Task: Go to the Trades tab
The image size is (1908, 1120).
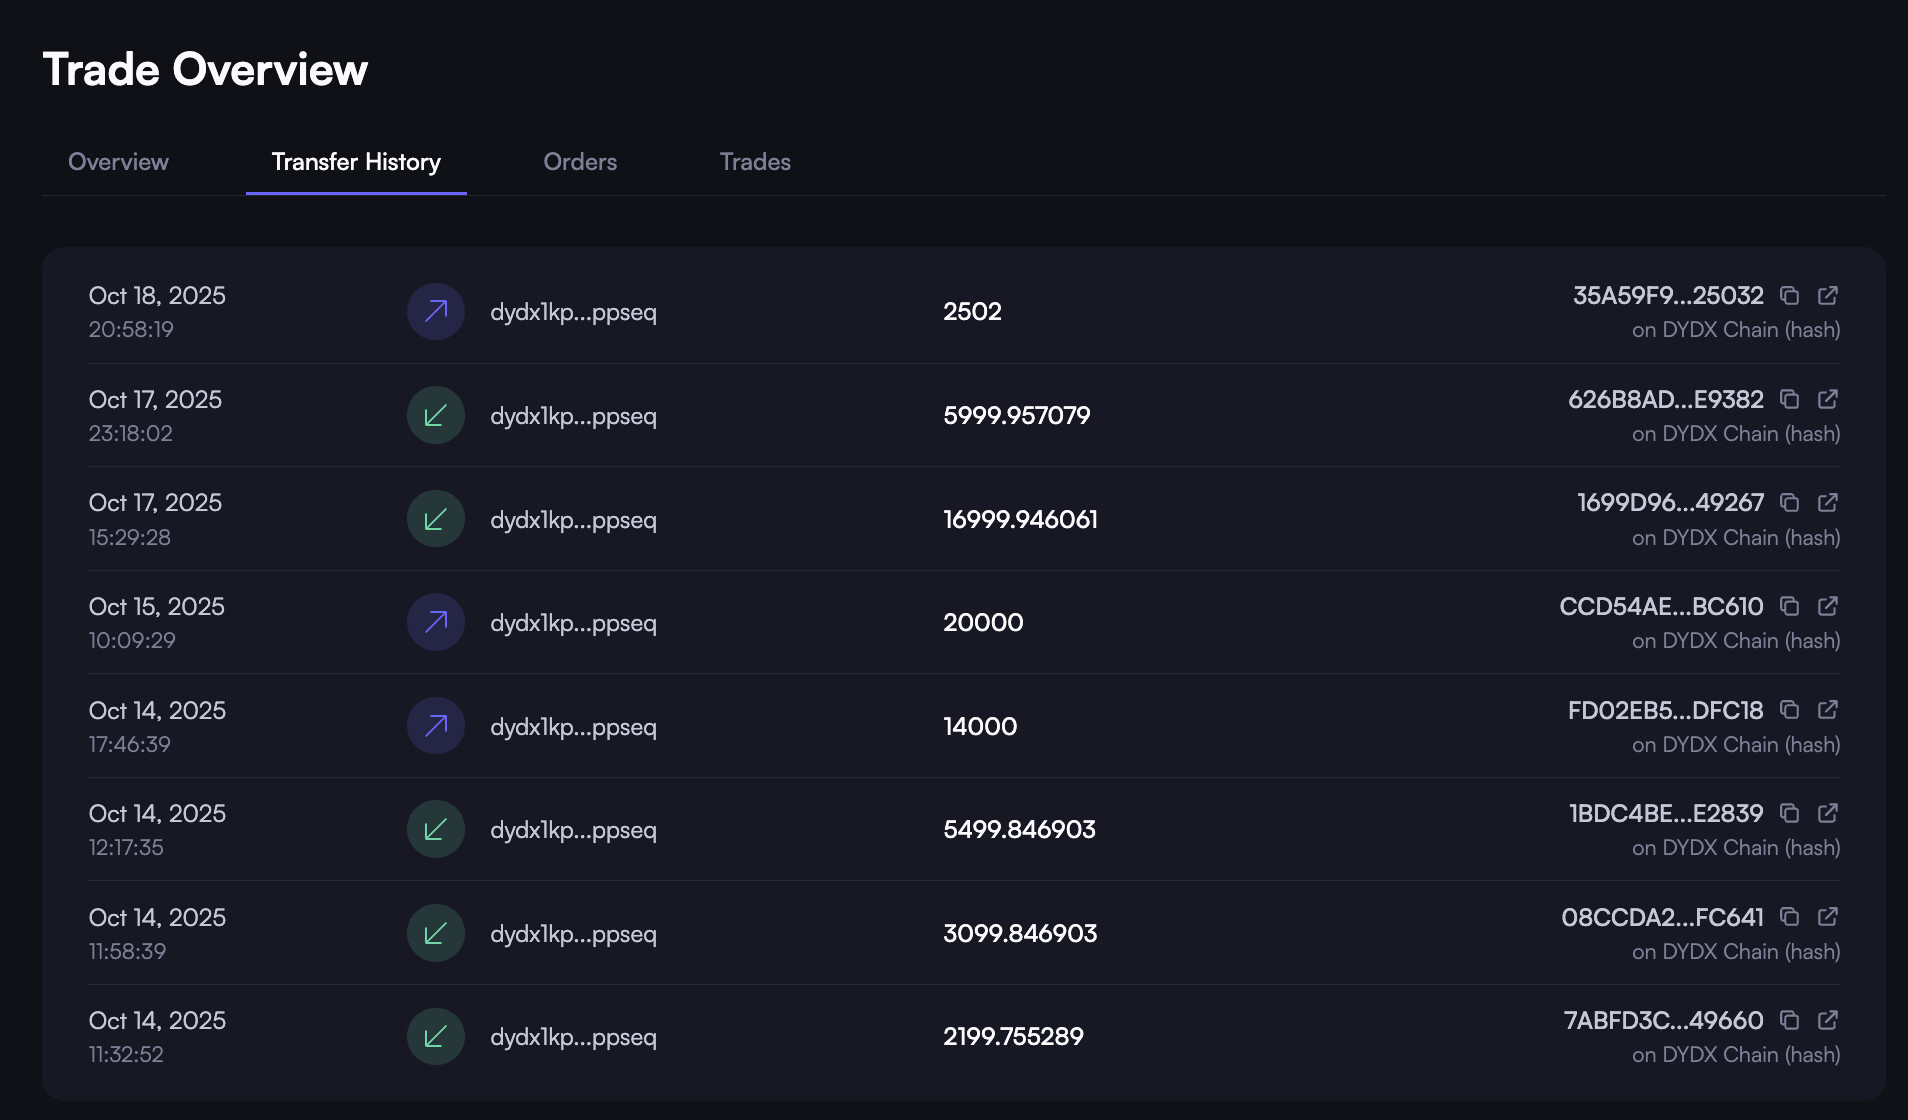Action: tap(755, 162)
